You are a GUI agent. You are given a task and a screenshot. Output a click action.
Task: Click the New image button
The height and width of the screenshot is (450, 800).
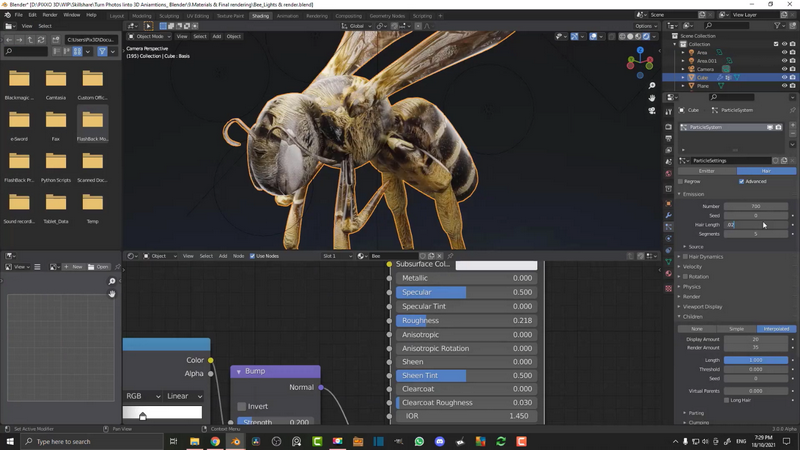coord(73,267)
